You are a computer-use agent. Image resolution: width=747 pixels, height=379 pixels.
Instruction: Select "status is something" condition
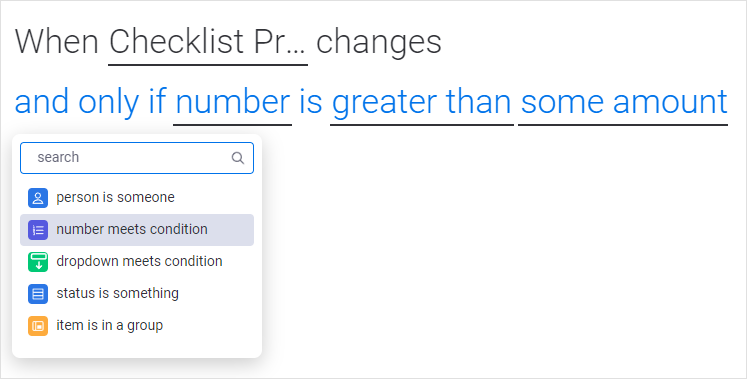[x=137, y=294]
